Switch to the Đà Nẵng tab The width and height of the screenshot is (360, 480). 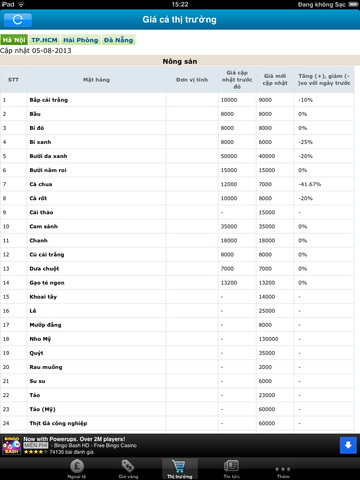point(118,40)
